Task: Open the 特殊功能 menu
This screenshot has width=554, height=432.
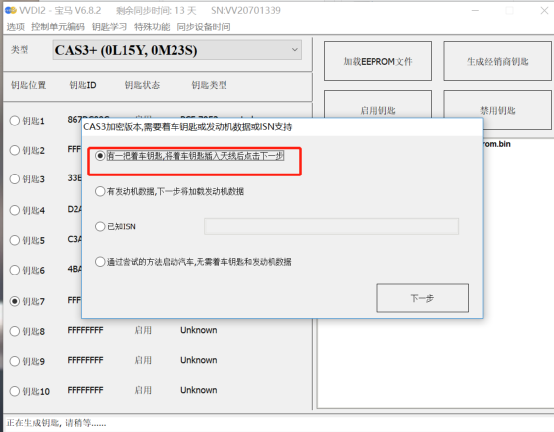Action: tap(152, 27)
